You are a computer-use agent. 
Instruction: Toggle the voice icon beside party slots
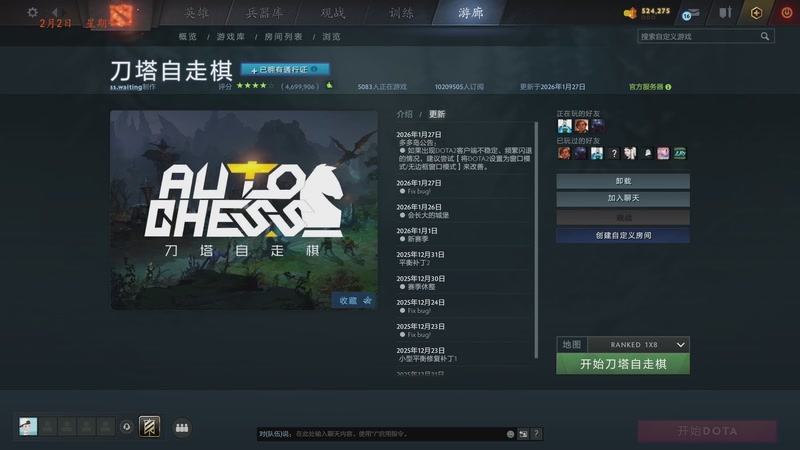(127, 427)
